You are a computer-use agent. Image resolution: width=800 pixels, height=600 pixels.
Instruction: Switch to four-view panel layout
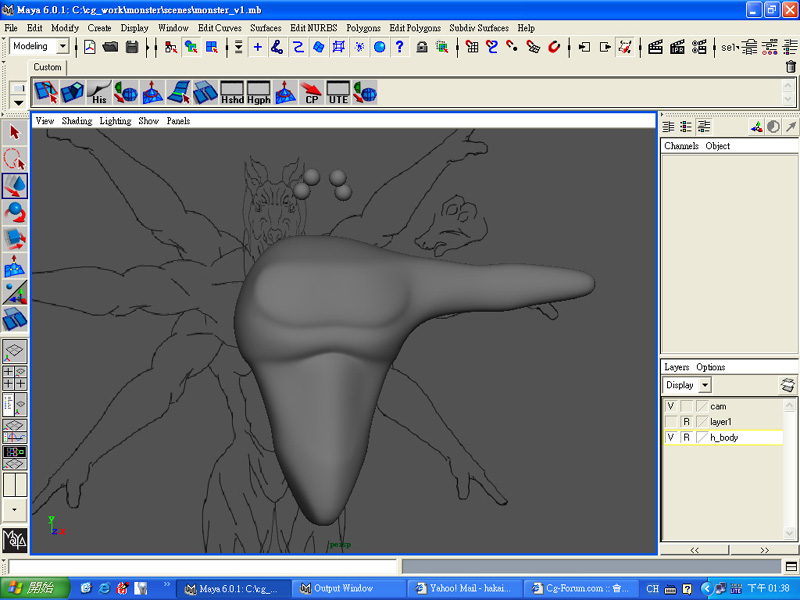(x=14, y=378)
